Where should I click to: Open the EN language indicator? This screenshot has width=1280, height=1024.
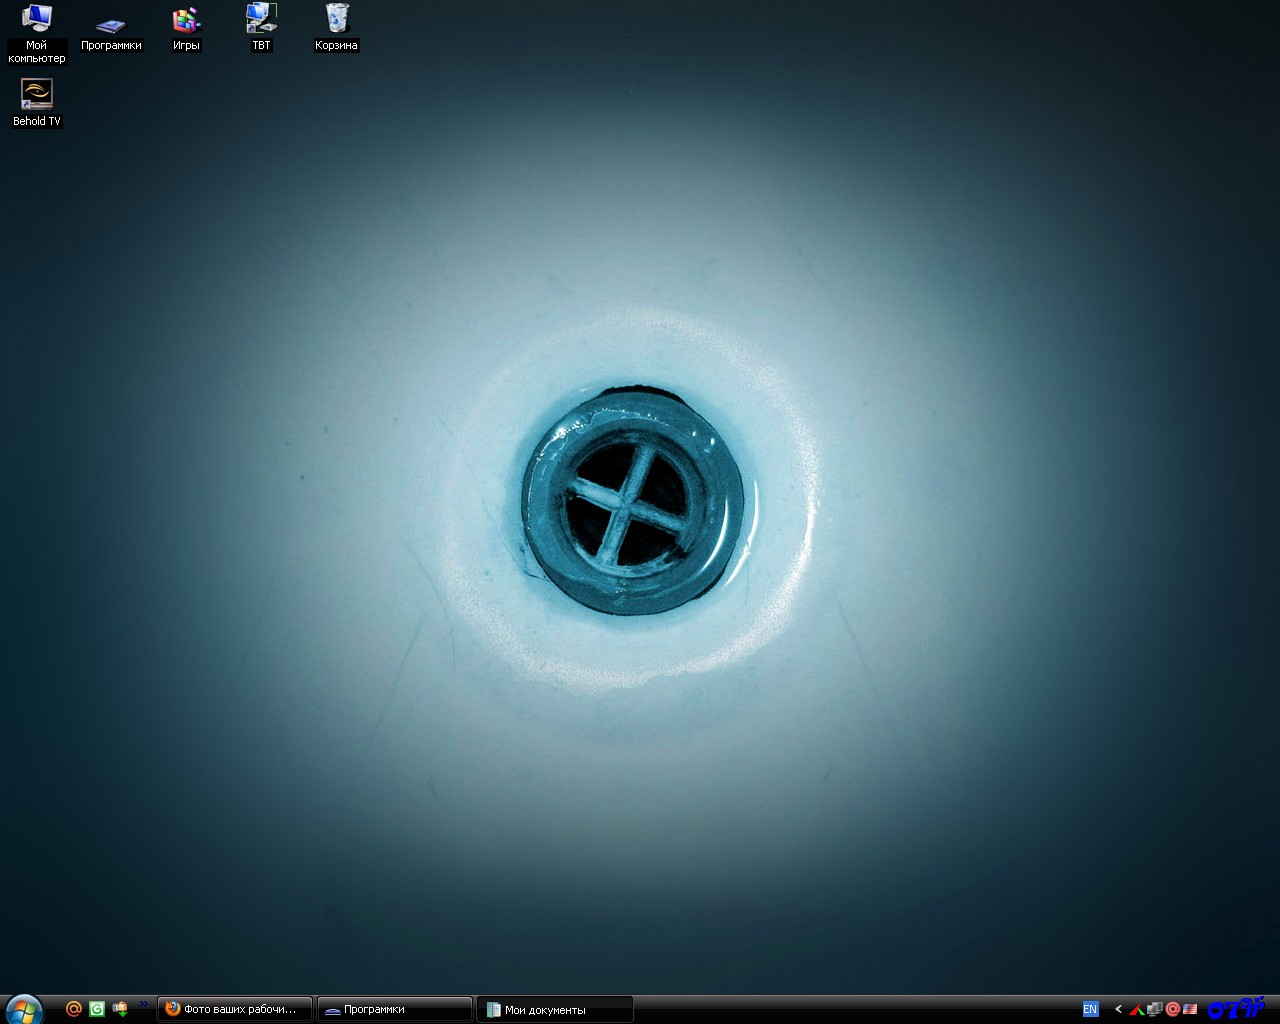coord(1090,1009)
